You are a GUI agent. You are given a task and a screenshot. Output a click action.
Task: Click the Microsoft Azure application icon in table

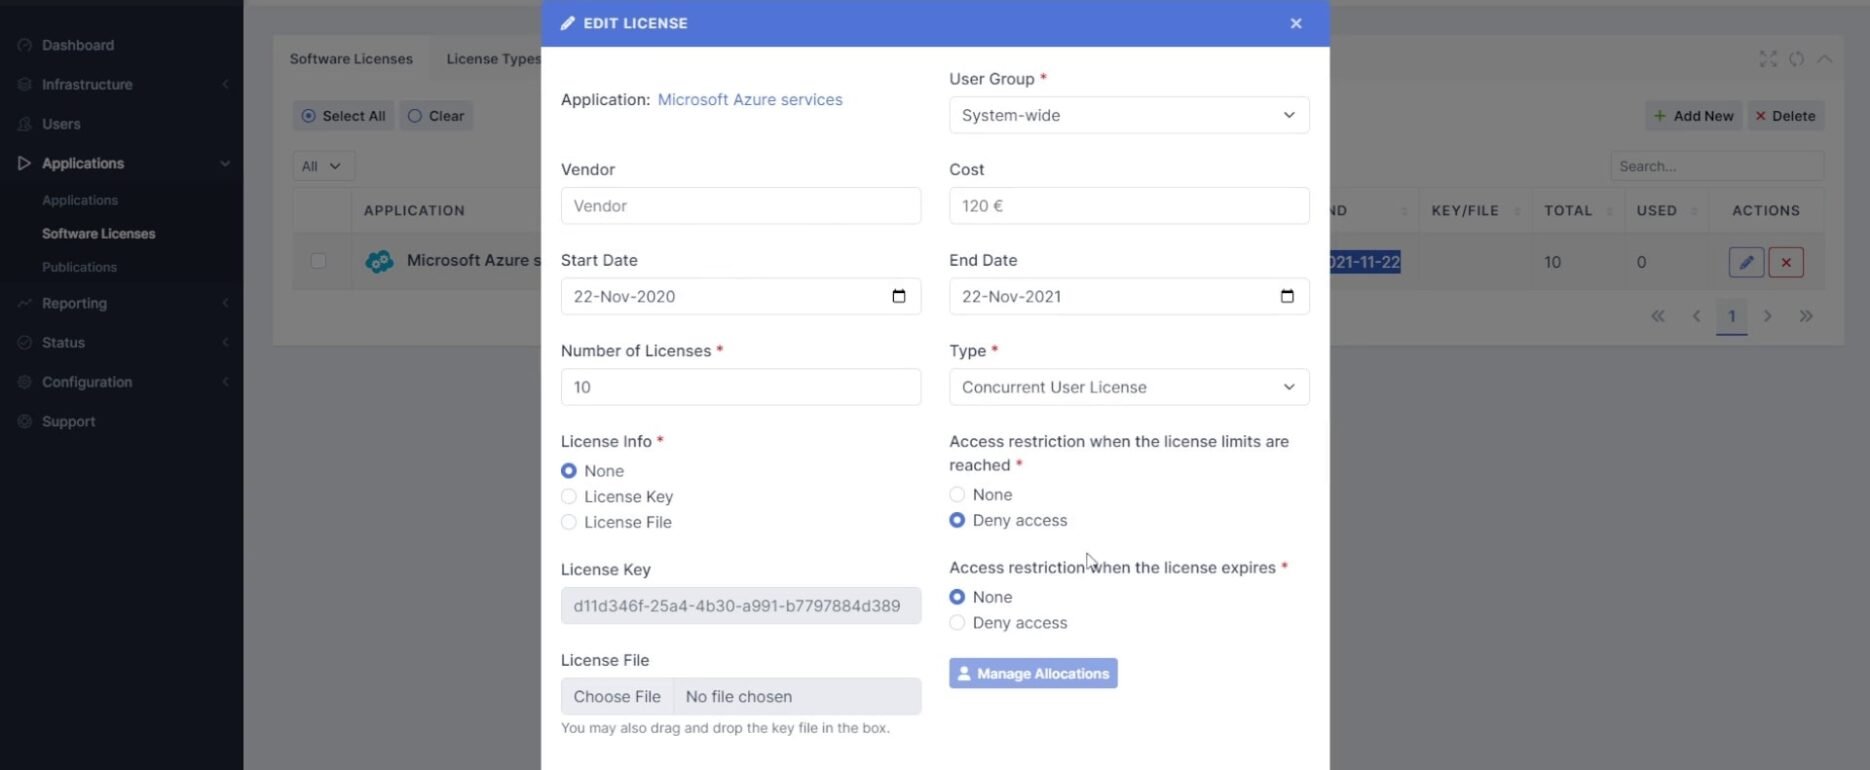(x=379, y=262)
